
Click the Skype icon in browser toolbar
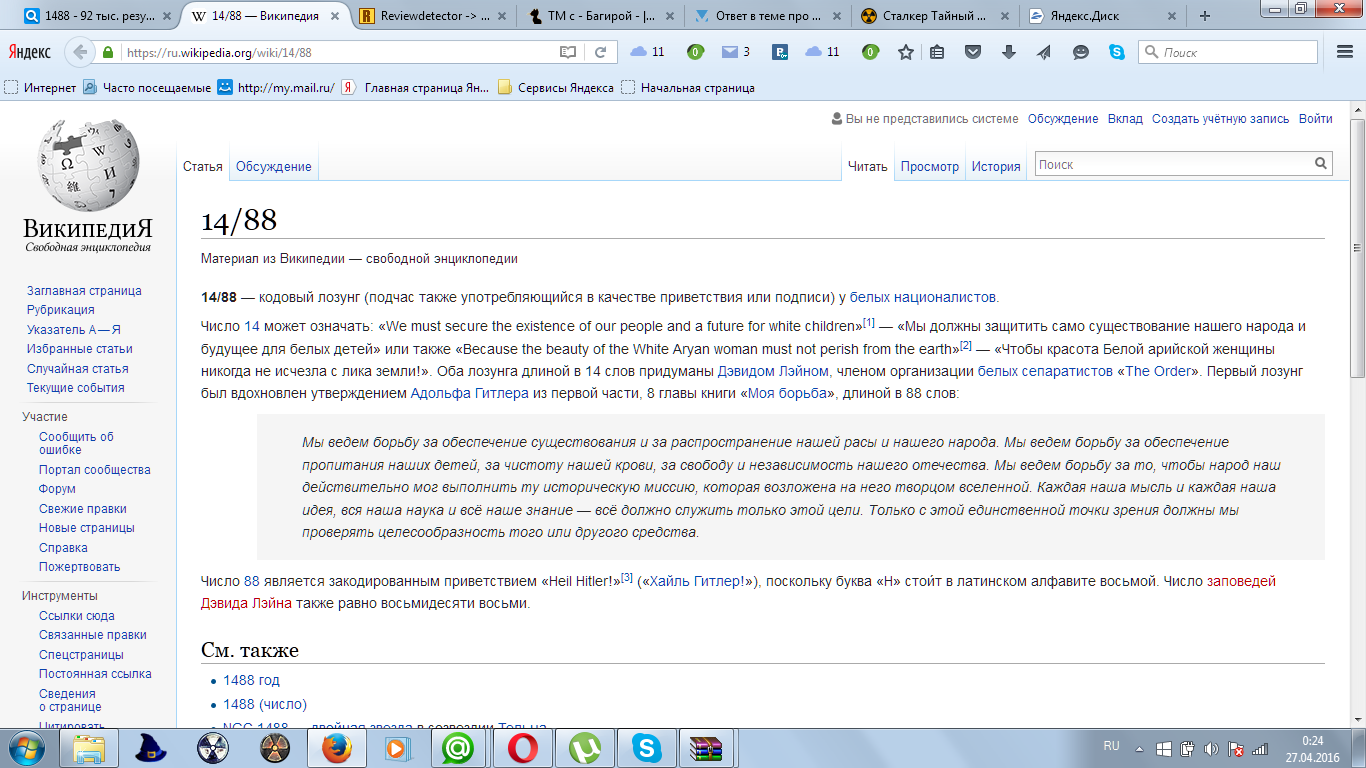point(1116,52)
